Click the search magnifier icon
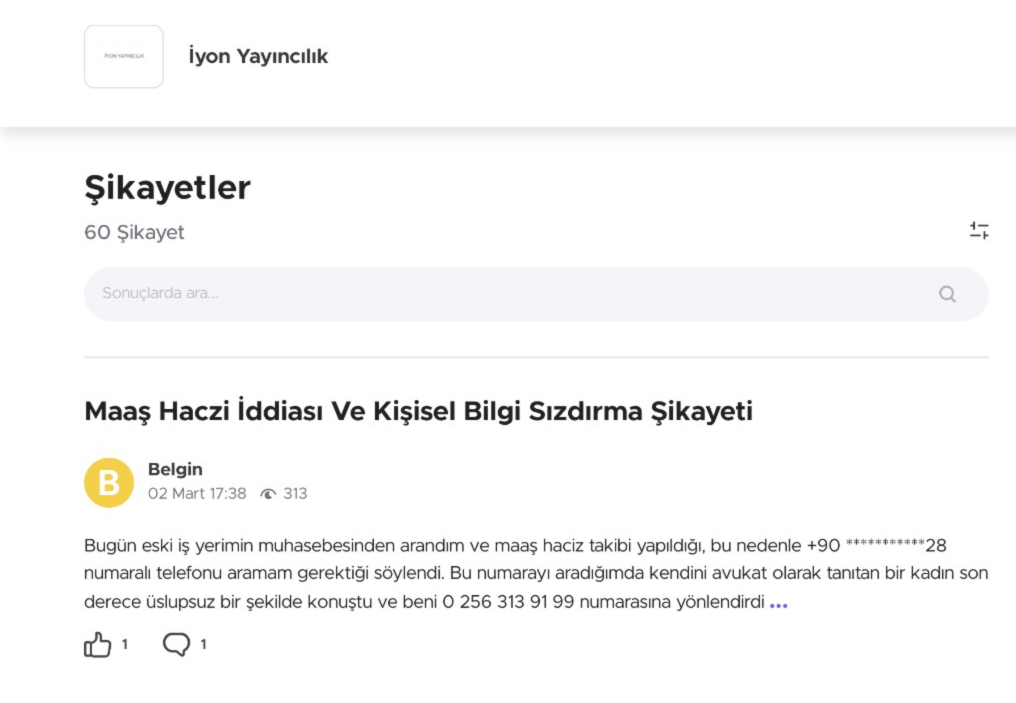This screenshot has height=703, width=1016. point(946,293)
